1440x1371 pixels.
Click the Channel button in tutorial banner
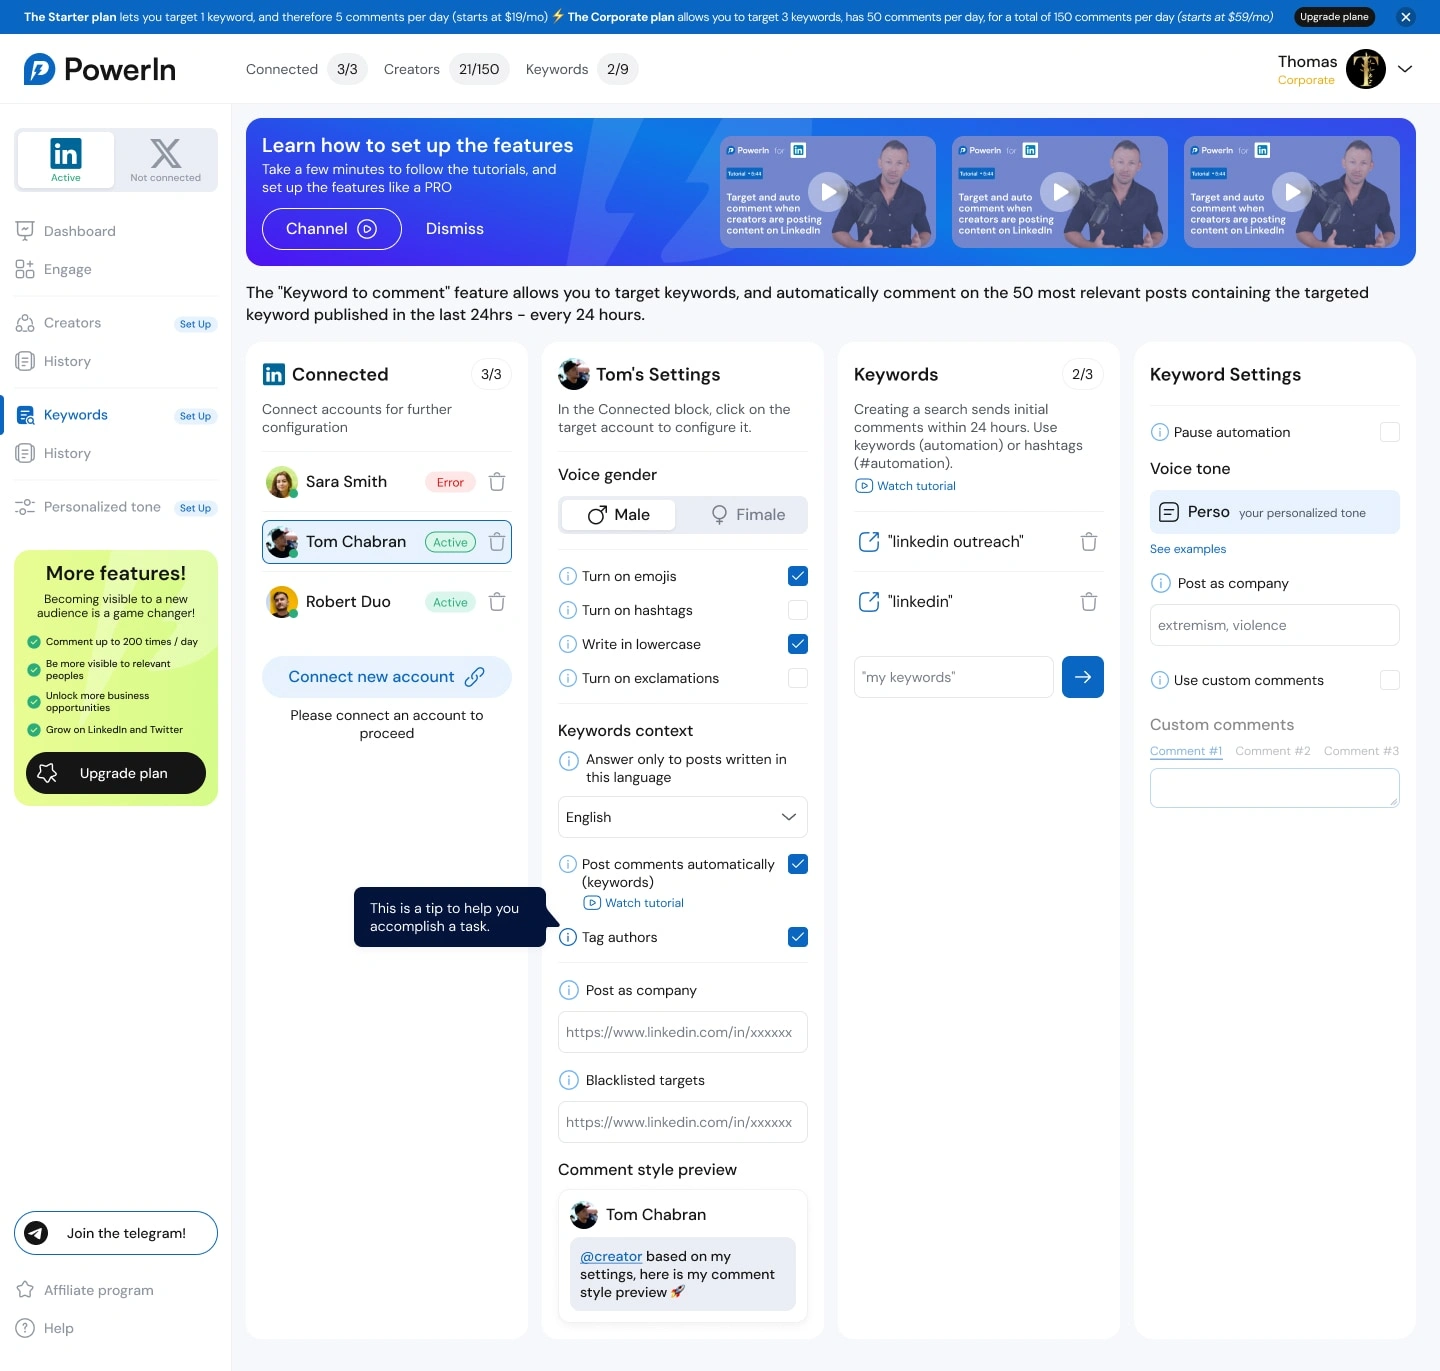pyautogui.click(x=332, y=229)
